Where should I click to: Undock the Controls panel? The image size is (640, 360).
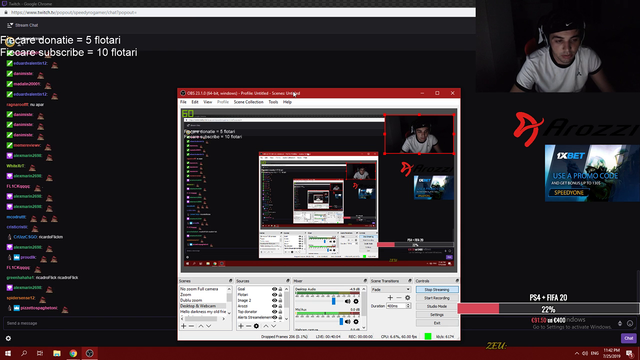(457, 281)
